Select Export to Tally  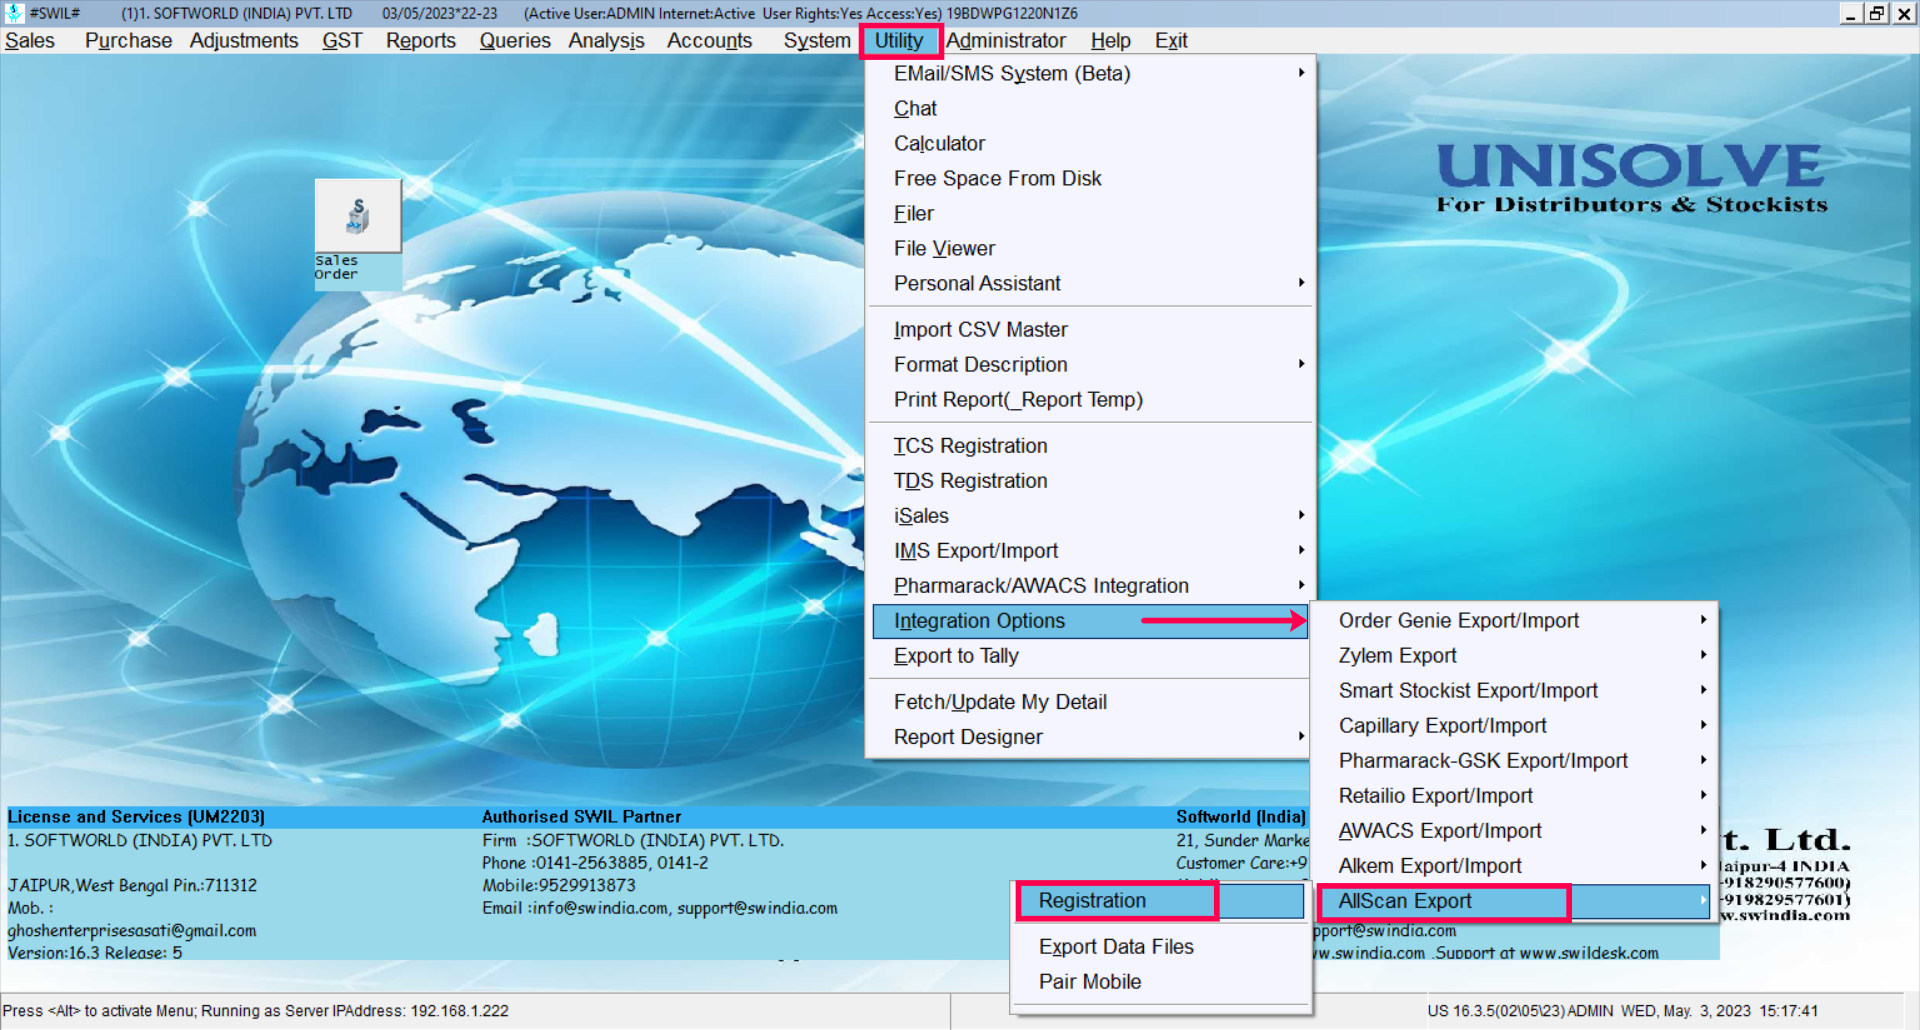(x=1090, y=656)
